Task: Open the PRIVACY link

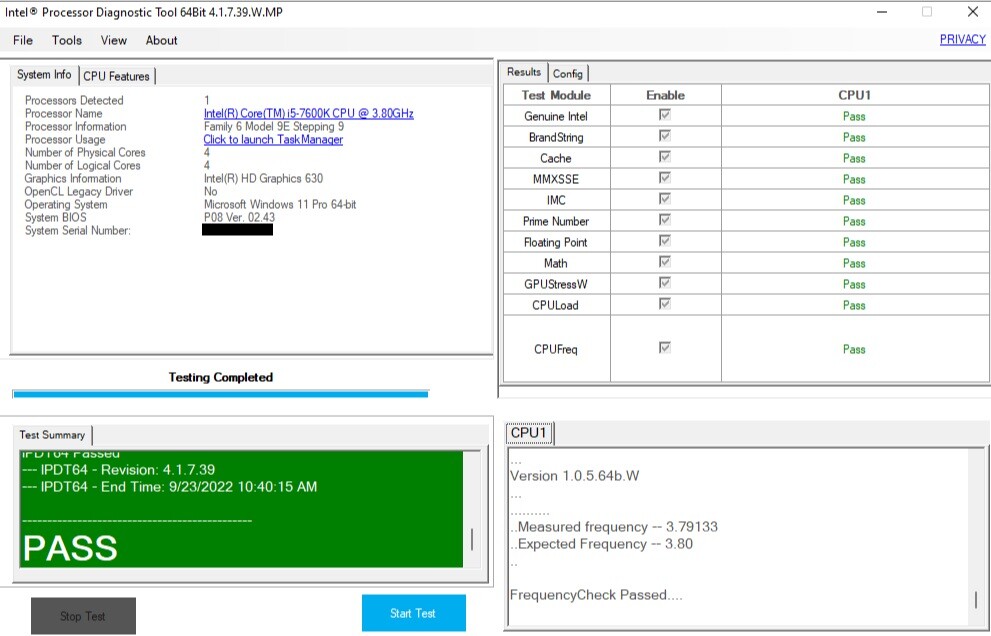Action: pos(963,39)
